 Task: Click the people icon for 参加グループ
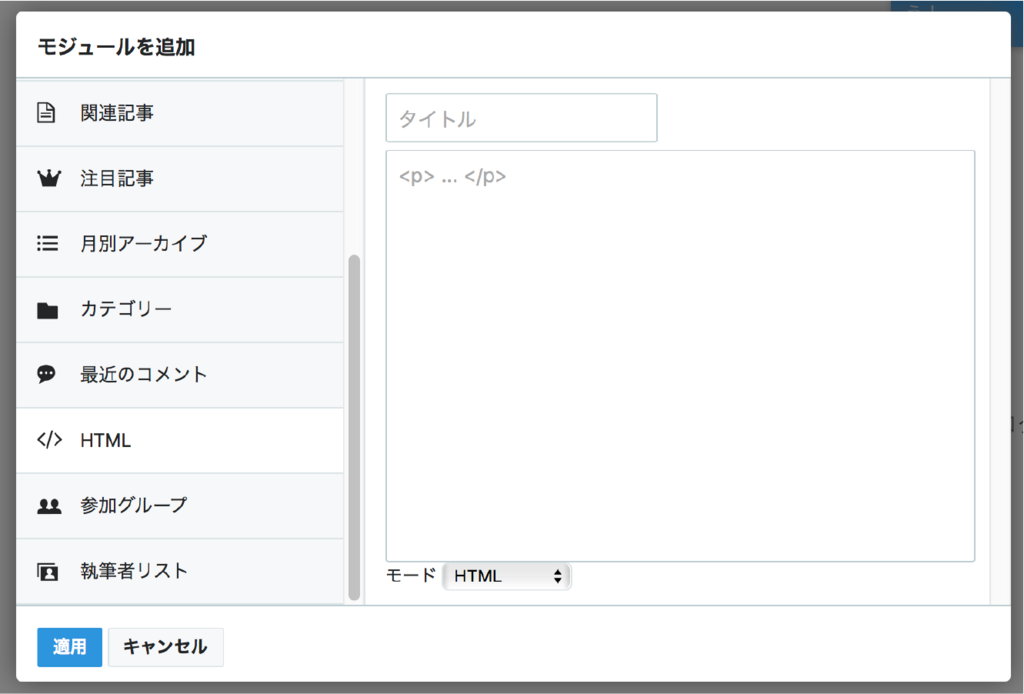point(49,505)
